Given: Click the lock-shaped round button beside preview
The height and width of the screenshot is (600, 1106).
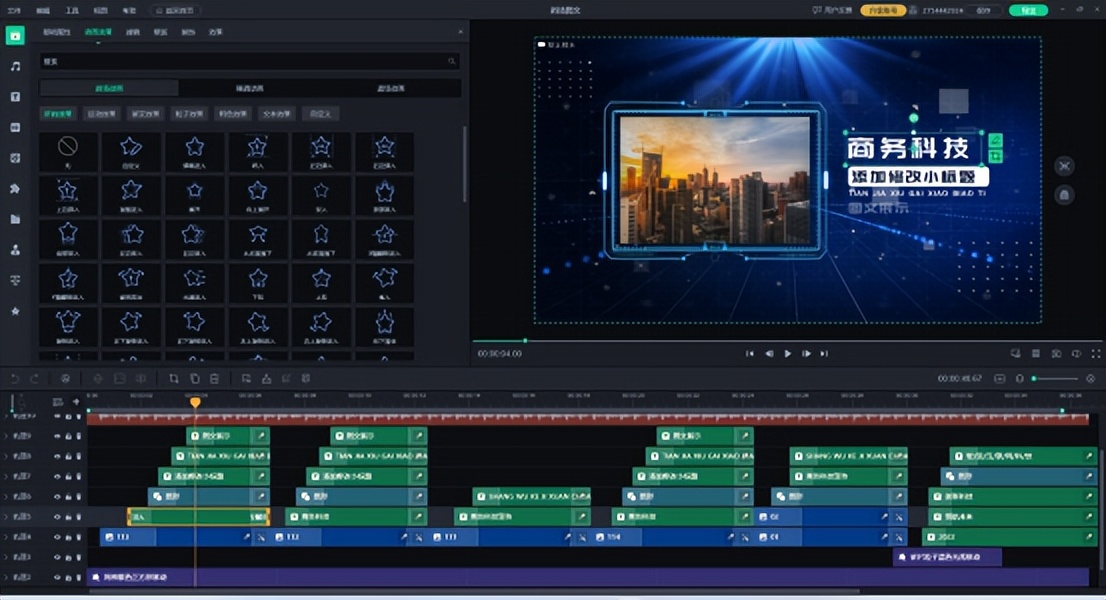Looking at the screenshot, I should point(1064,195).
